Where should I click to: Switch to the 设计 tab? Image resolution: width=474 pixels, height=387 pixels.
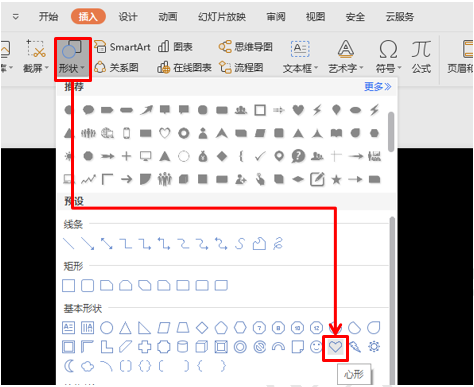coord(128,17)
